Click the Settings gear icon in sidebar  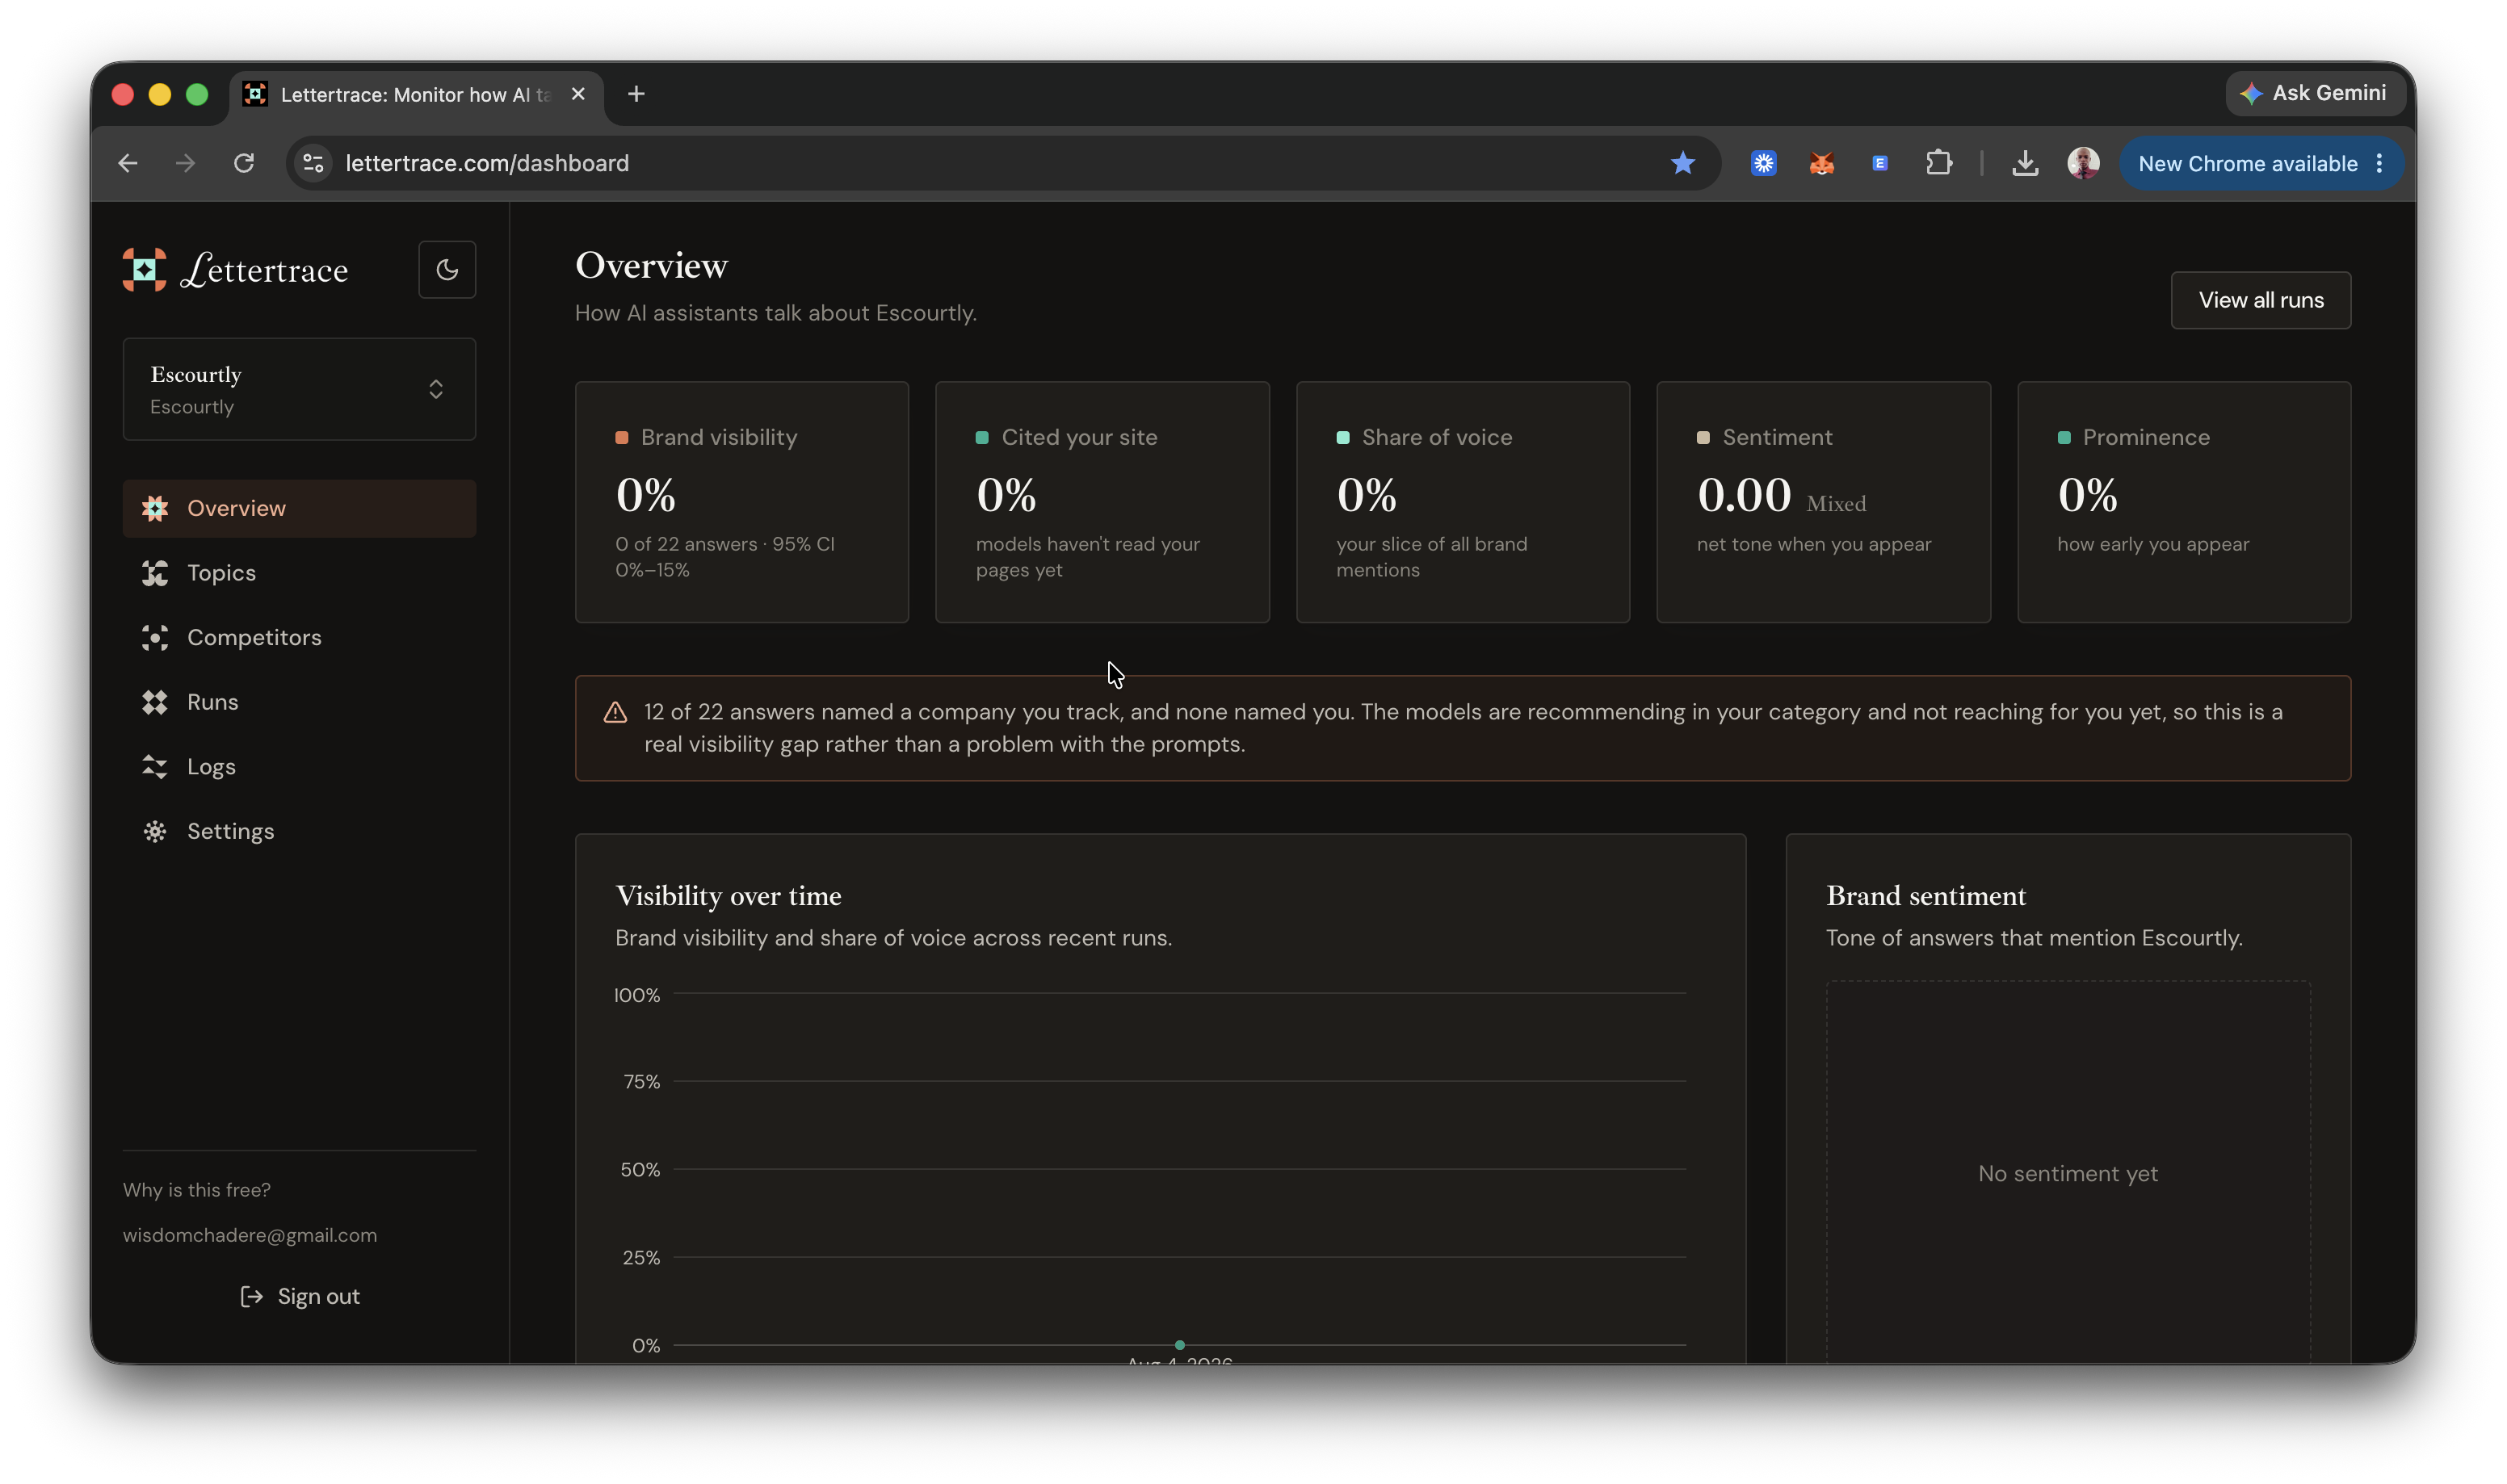[x=155, y=831]
